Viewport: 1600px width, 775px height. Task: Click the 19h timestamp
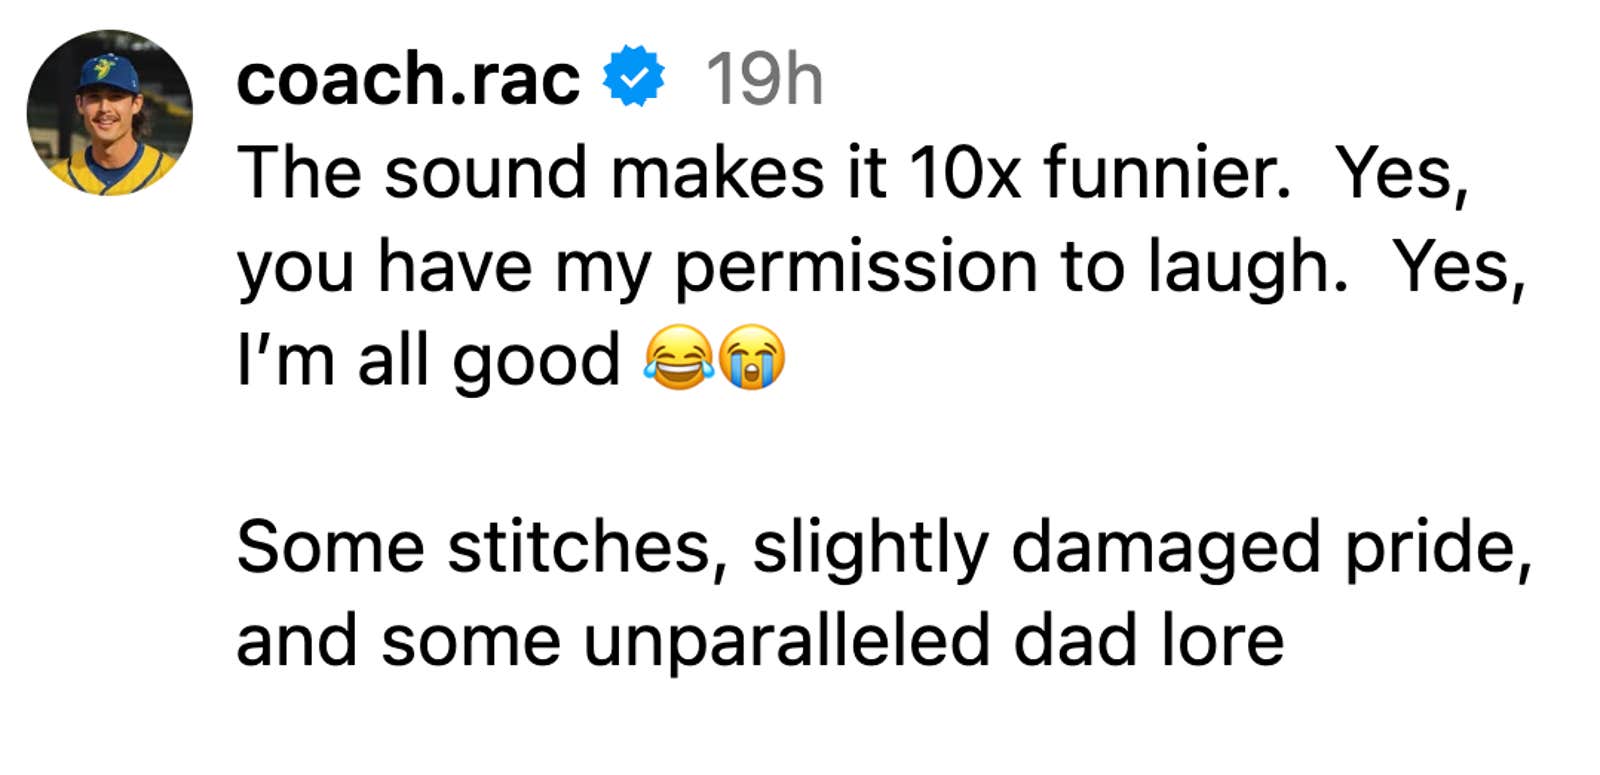point(764,79)
